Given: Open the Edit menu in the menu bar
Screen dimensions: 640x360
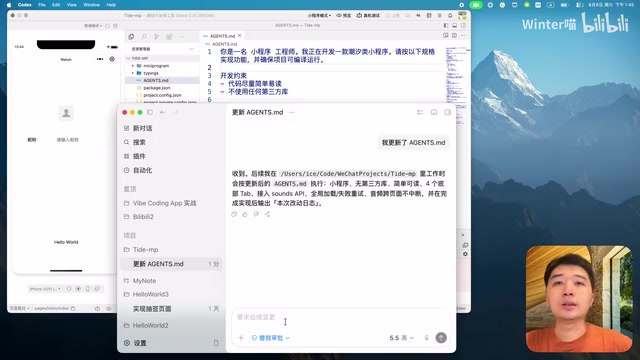Looking at the screenshot, I should pyautogui.click(x=56, y=5).
